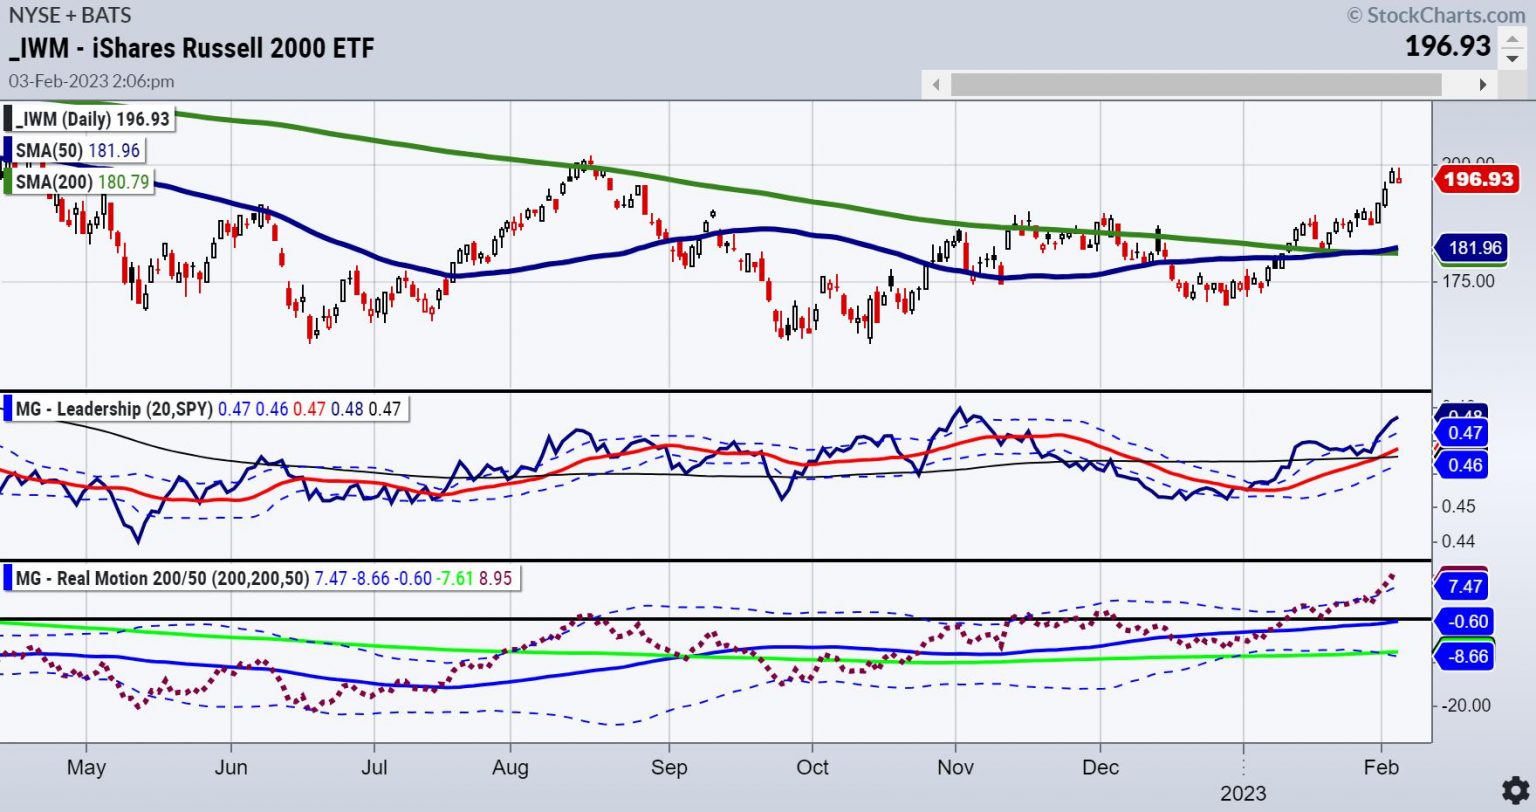This screenshot has height=812, width=1536.
Task: Click the blue SMA(50) color swatch
Action: point(8,151)
